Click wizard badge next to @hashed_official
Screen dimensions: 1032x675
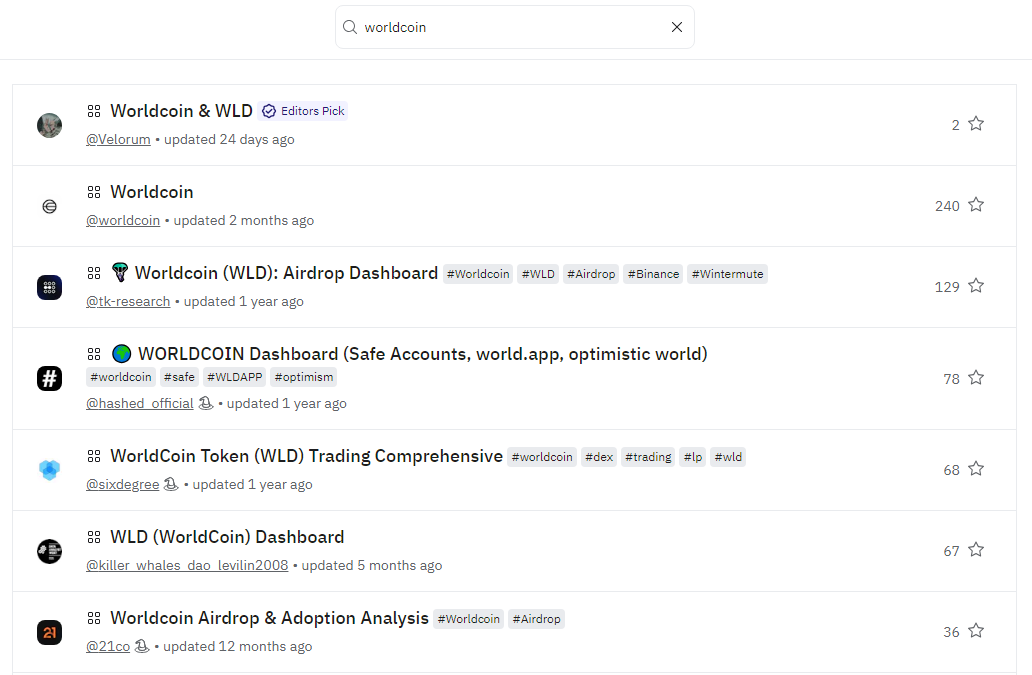point(206,403)
